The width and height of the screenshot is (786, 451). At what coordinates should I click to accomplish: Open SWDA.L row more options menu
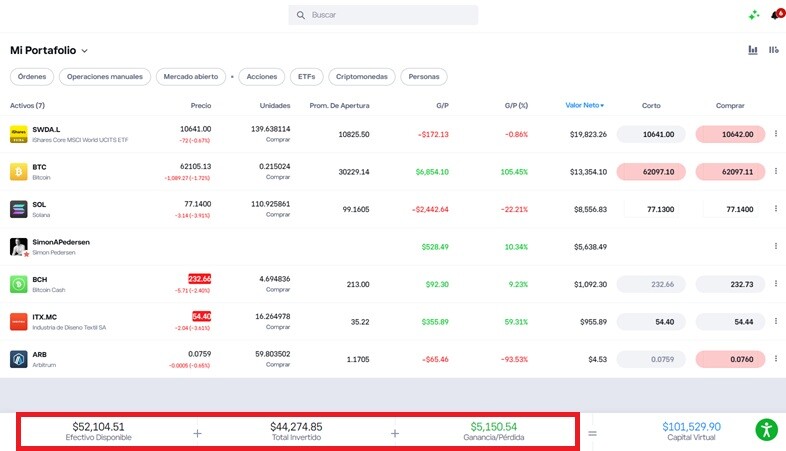775,133
